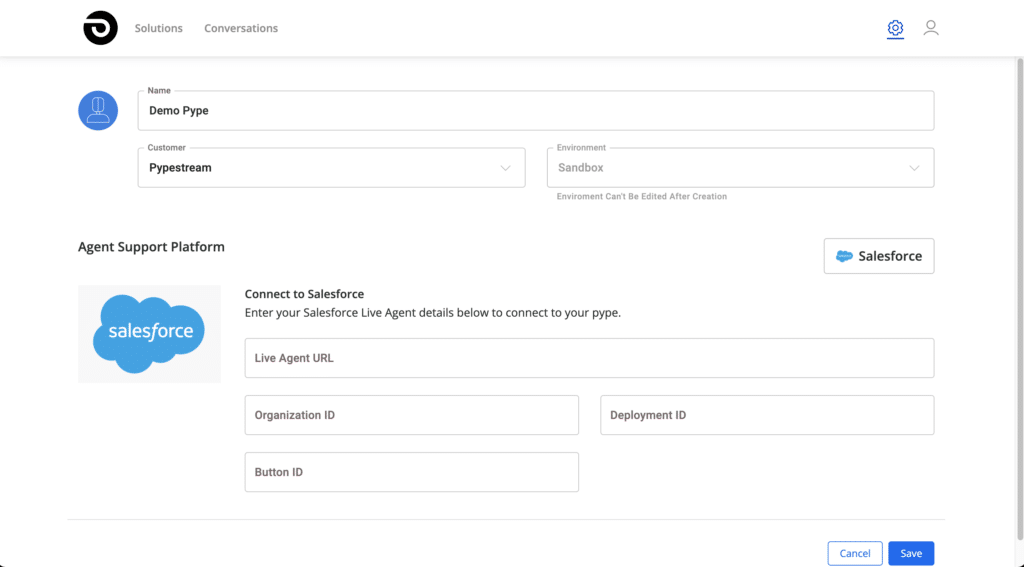Image resolution: width=1024 pixels, height=567 pixels.
Task: Click the 'Enter your Salesforce Live Agent details' text
Action: (x=432, y=313)
